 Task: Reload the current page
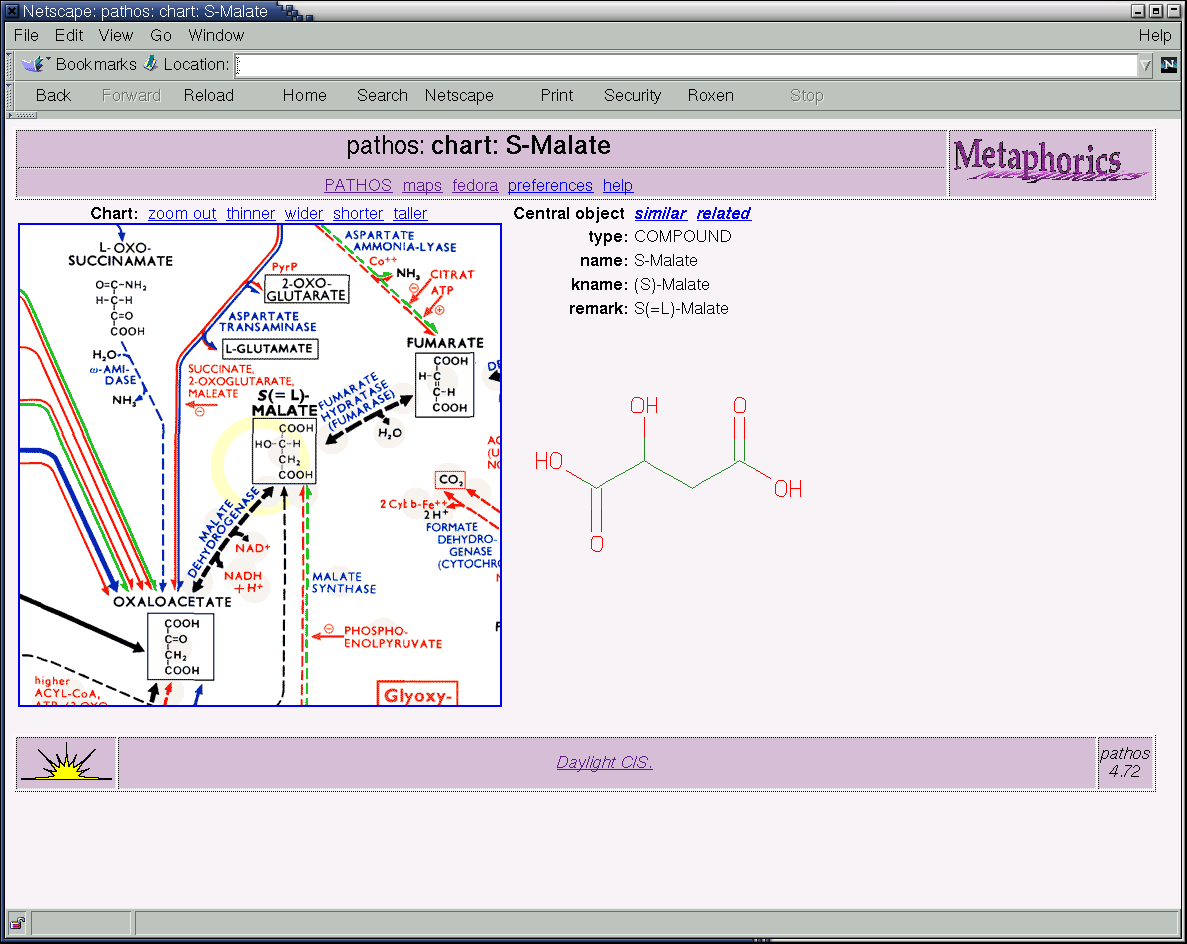(209, 95)
